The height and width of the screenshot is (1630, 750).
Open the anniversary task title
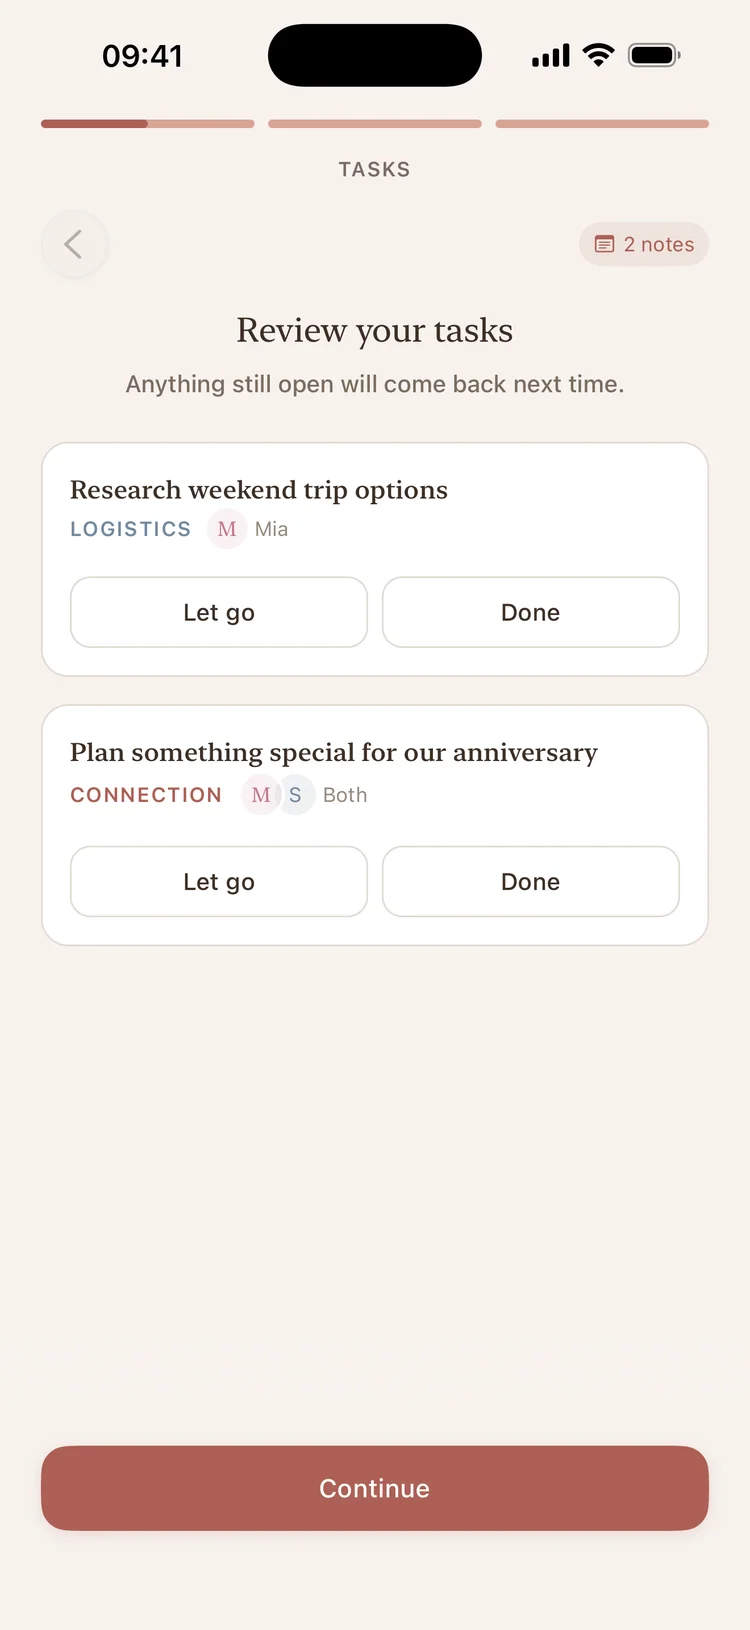[334, 752]
